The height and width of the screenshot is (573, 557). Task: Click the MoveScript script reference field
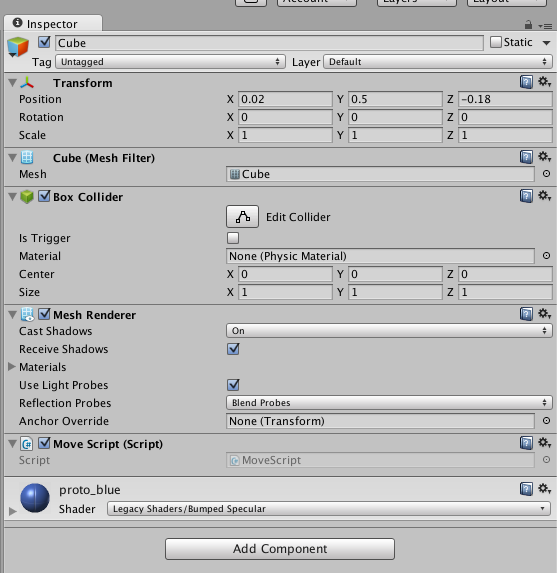tap(380, 460)
